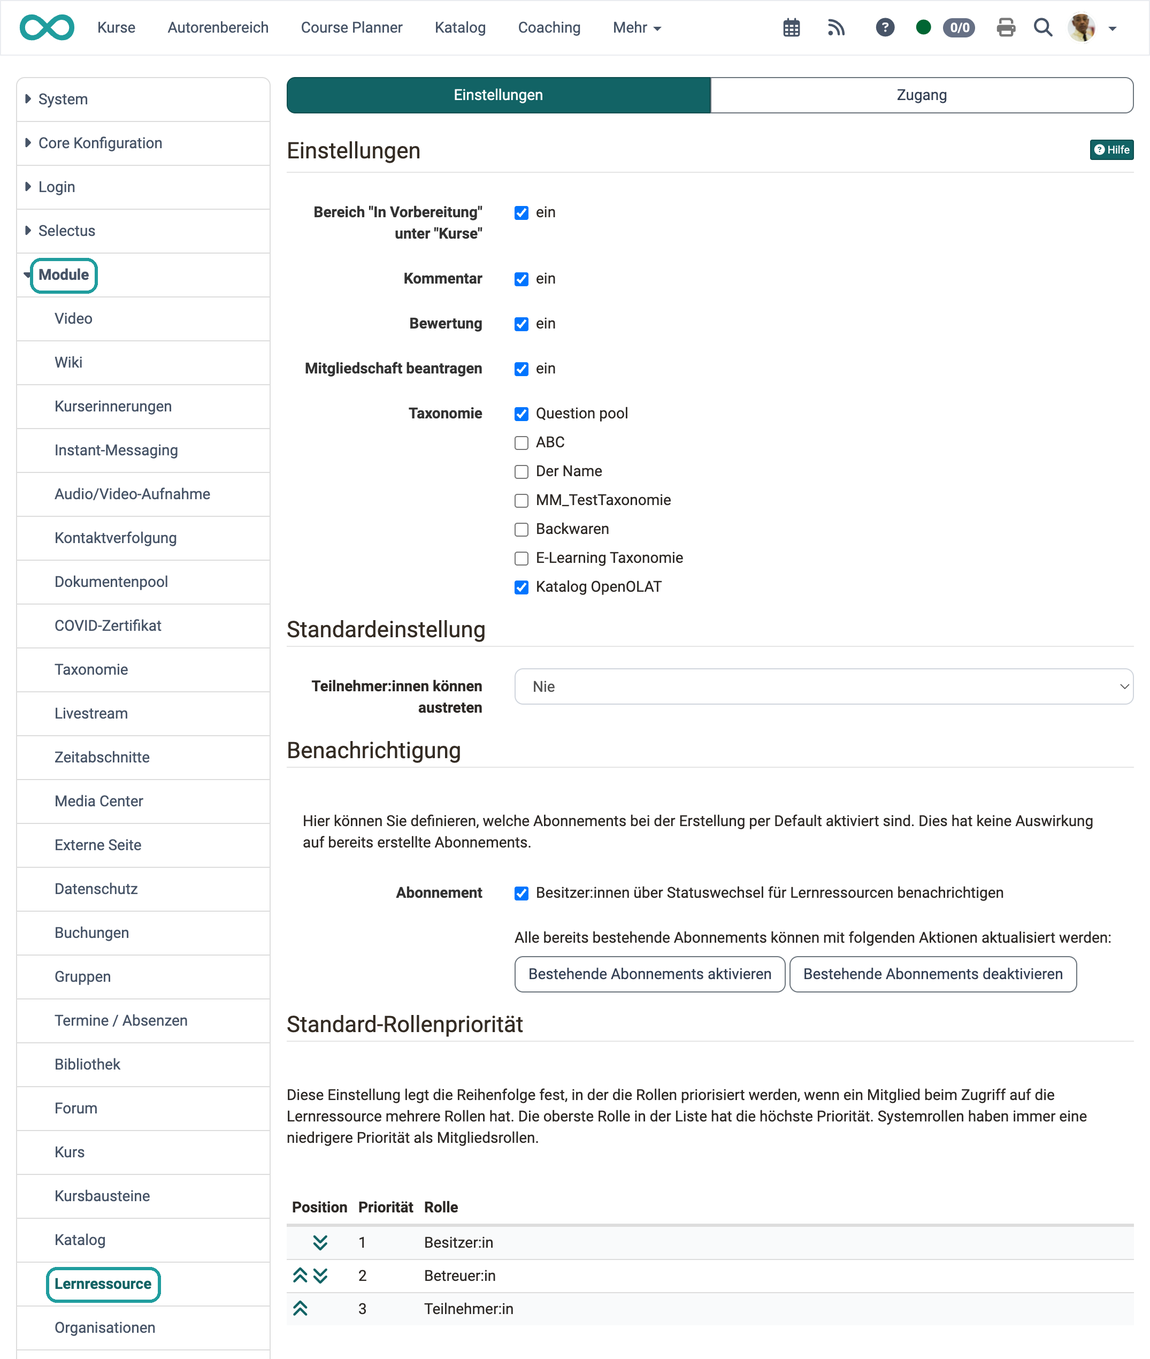The image size is (1150, 1359).
Task: Check the ABC taxonomy
Action: coord(521,443)
